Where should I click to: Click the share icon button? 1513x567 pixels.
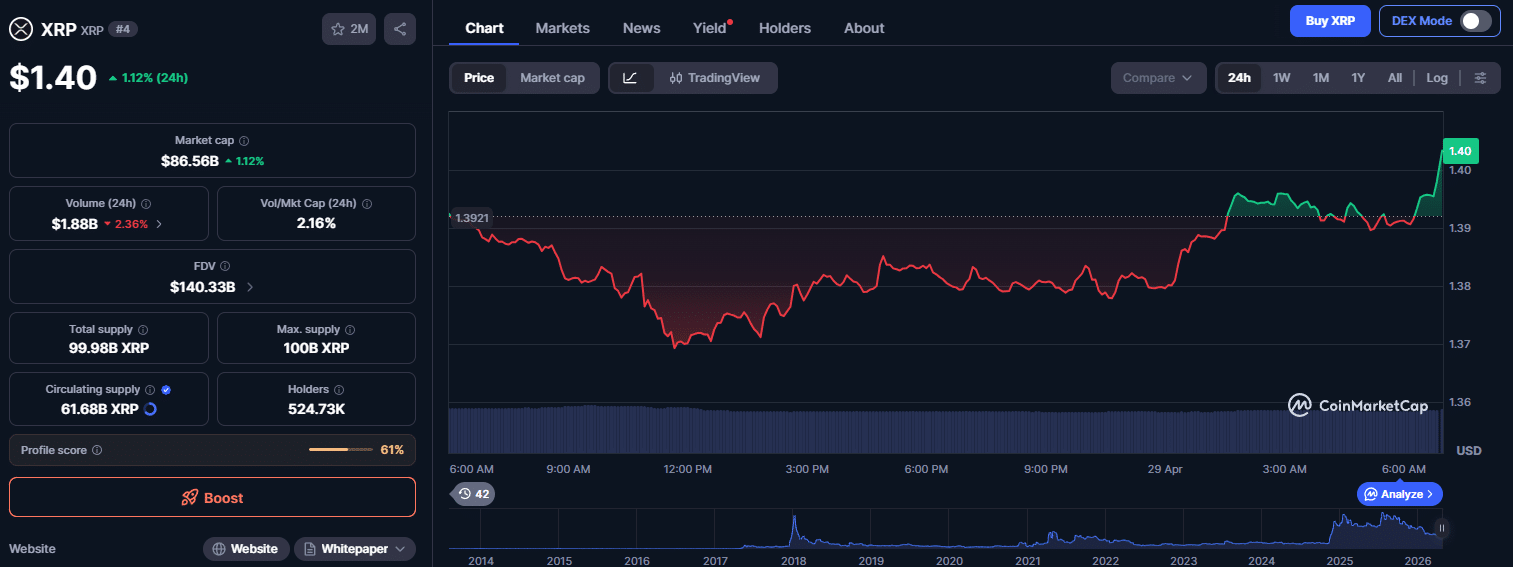[400, 29]
